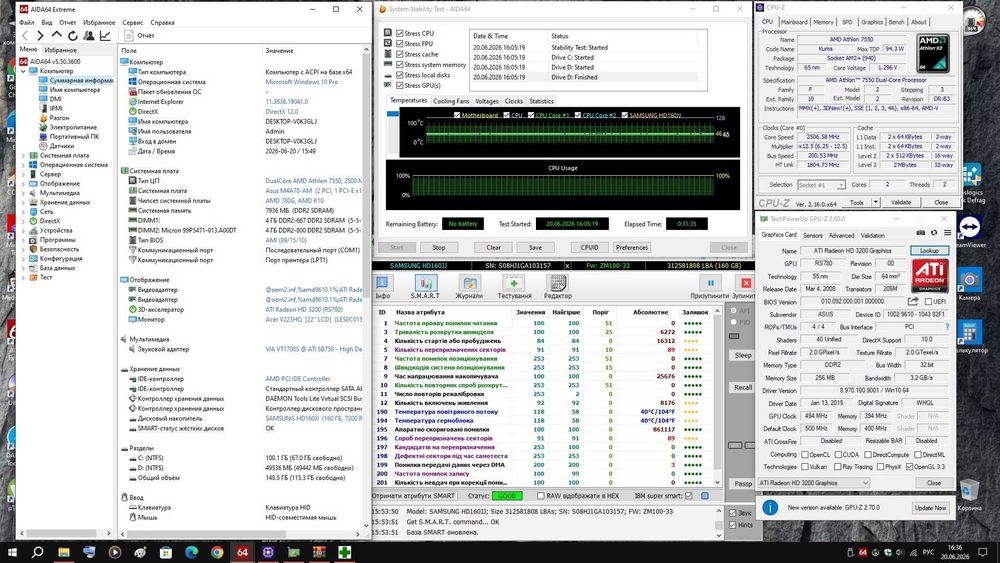Go forward in AIDA64 navigation toolbar
1000x563 pixels.
(40, 36)
